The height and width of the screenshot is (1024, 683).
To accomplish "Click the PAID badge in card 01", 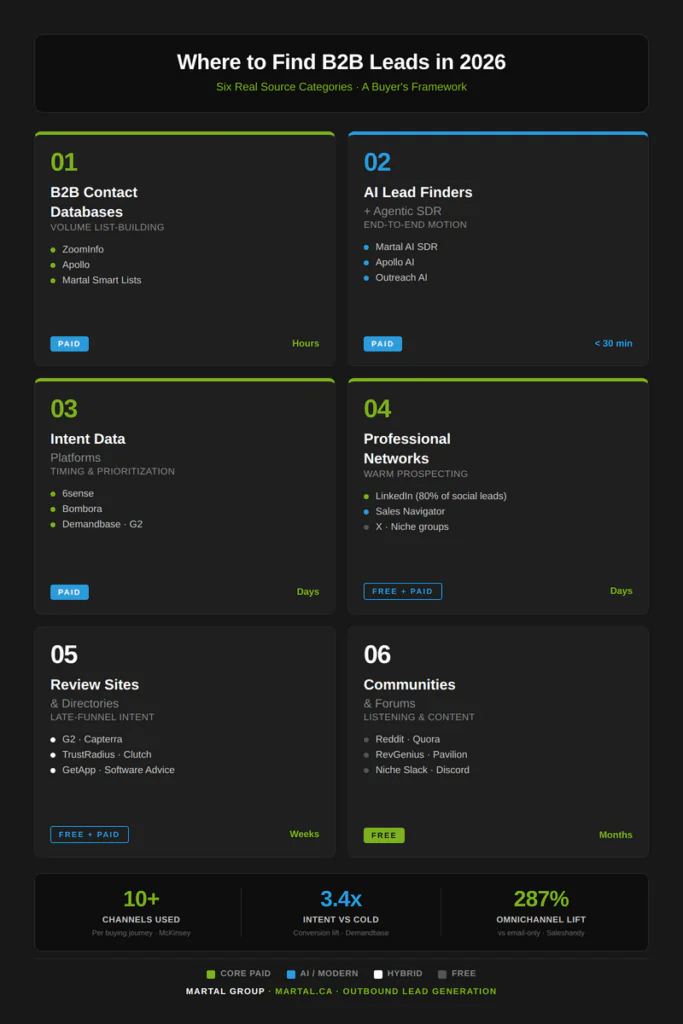I will [69, 344].
